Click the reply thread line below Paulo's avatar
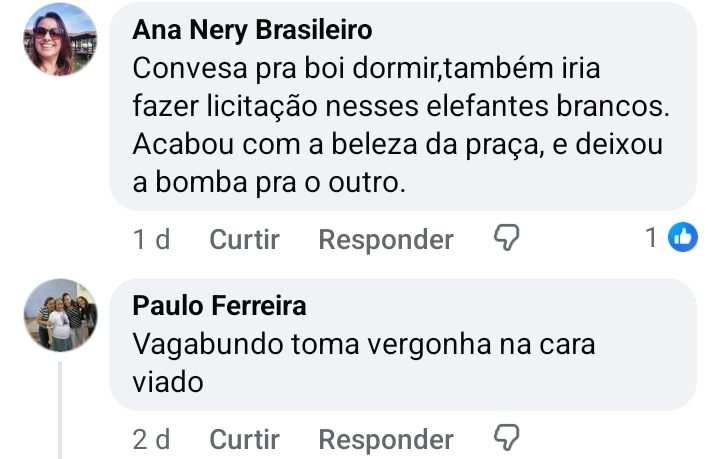This screenshot has width=720, height=459. click(60, 410)
